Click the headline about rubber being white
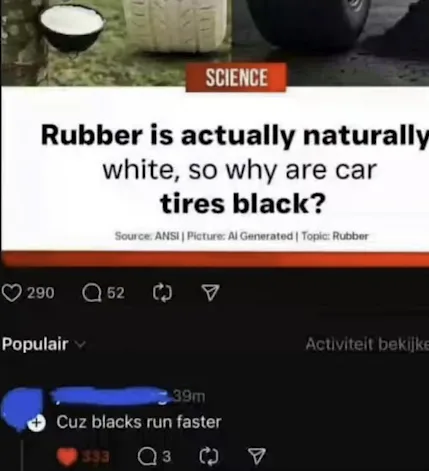 click(237, 169)
